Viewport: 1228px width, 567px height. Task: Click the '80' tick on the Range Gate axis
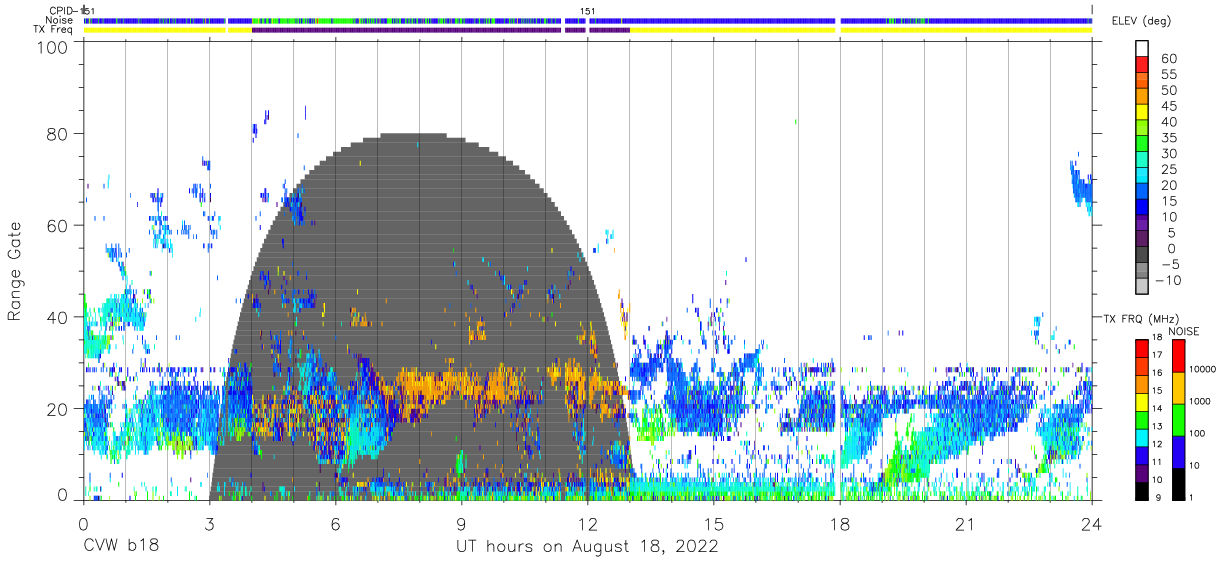tap(59, 134)
